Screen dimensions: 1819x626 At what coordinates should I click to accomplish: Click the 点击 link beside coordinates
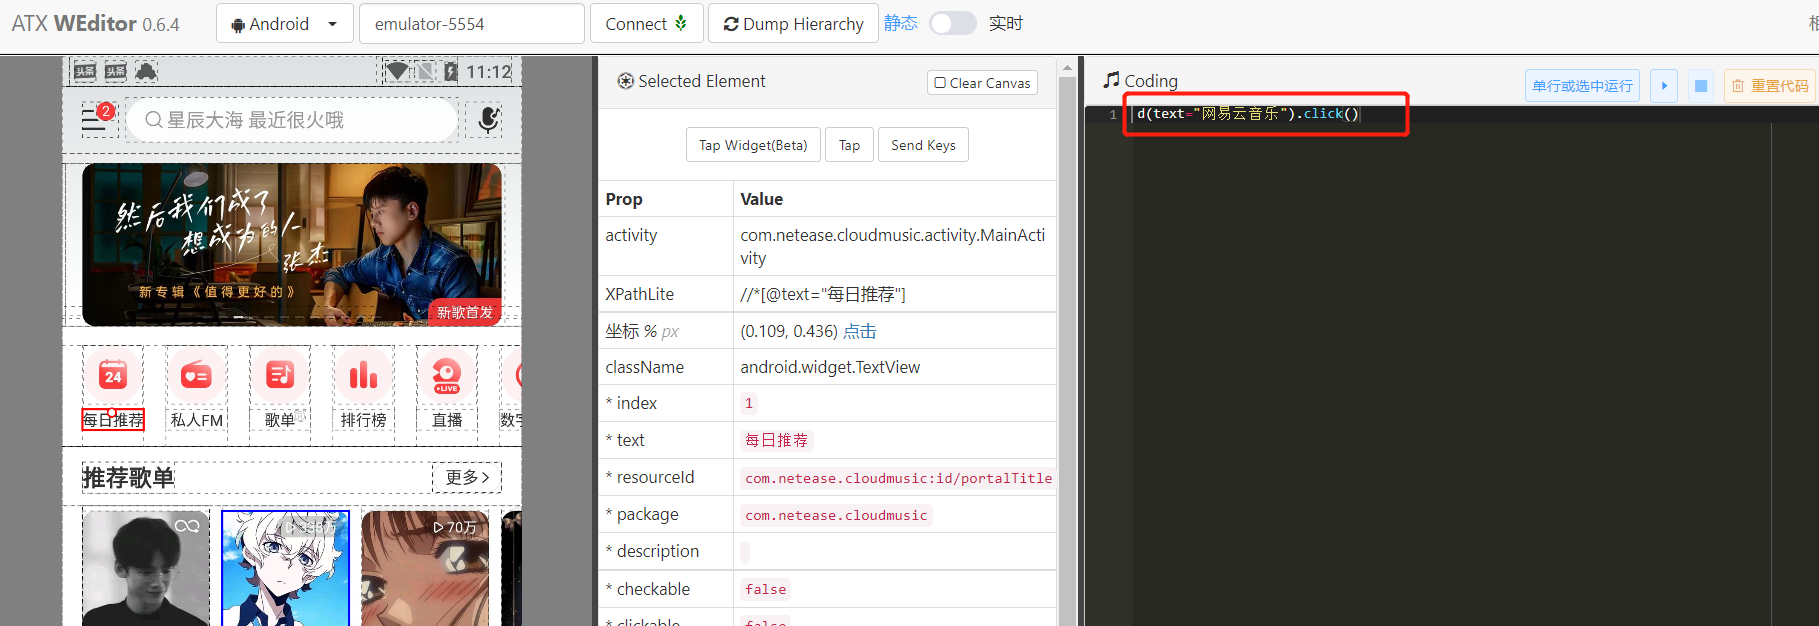pos(860,331)
